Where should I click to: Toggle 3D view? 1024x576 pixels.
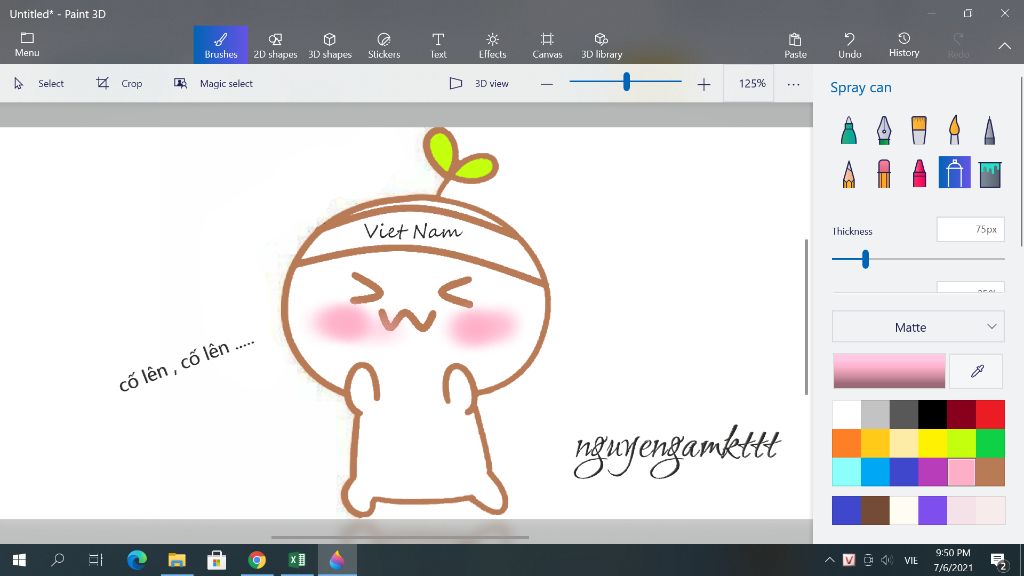point(479,84)
